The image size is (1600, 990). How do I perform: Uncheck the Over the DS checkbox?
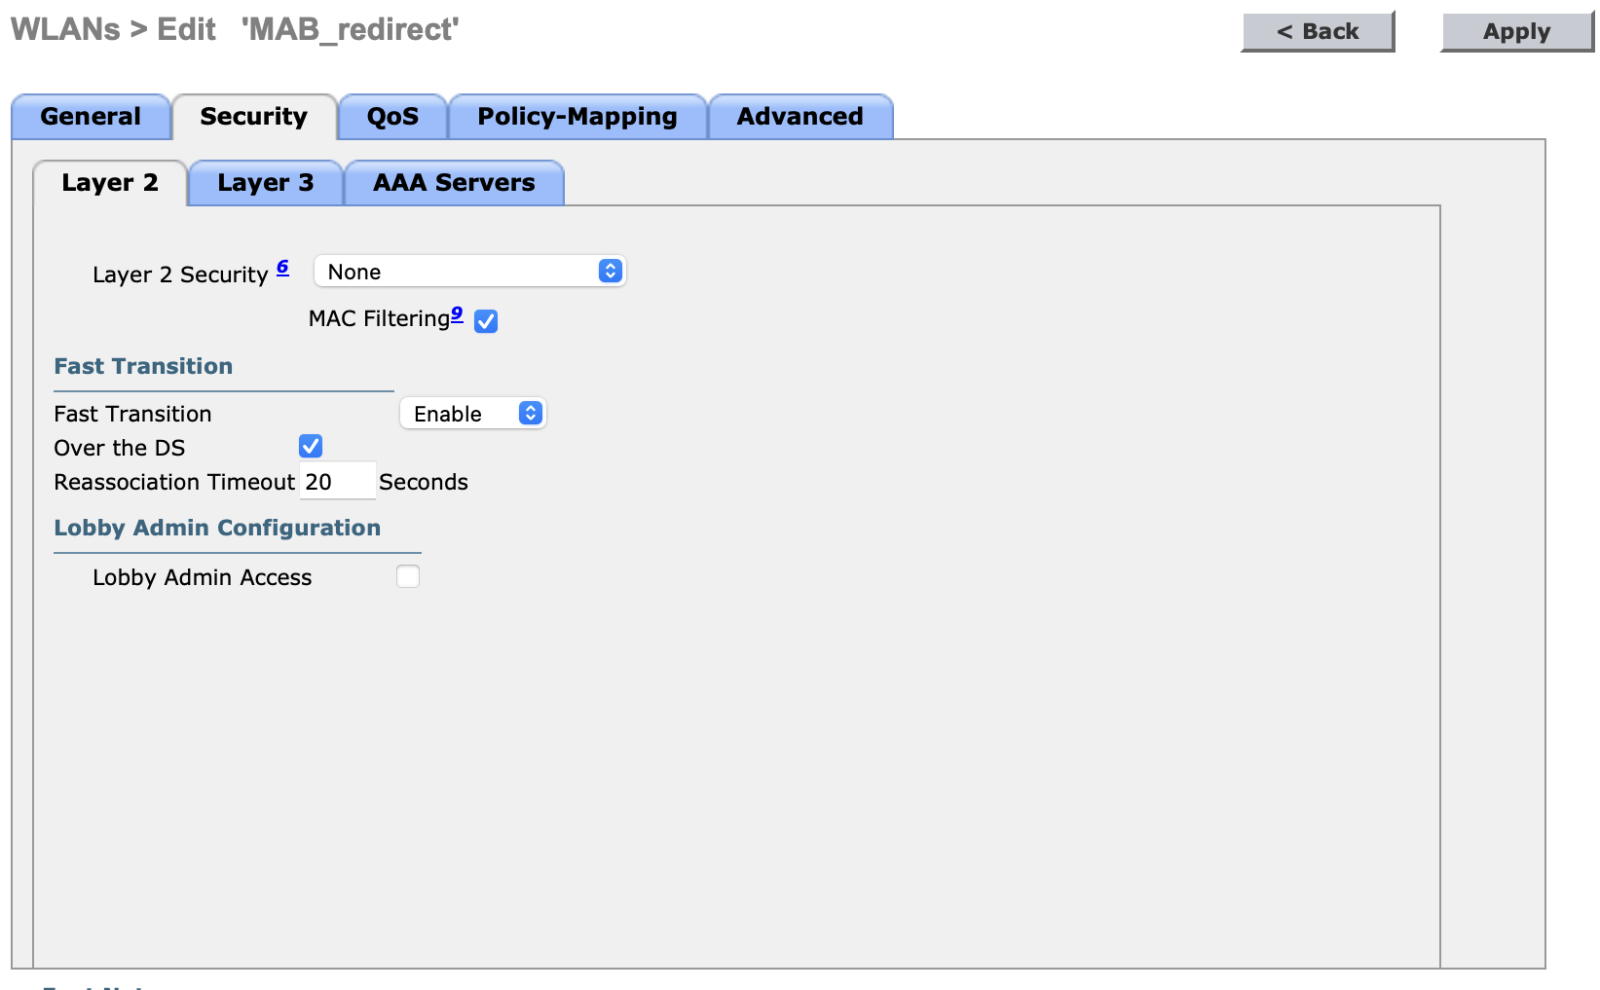click(x=311, y=446)
